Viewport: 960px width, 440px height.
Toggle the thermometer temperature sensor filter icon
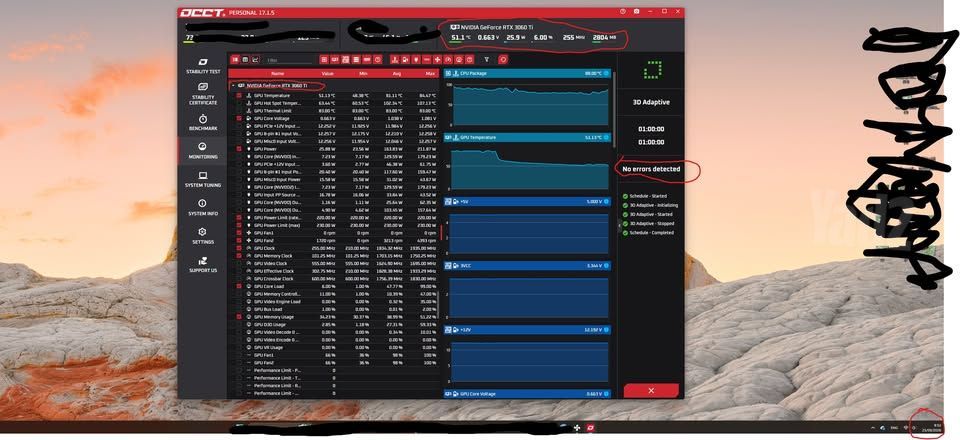(394, 59)
